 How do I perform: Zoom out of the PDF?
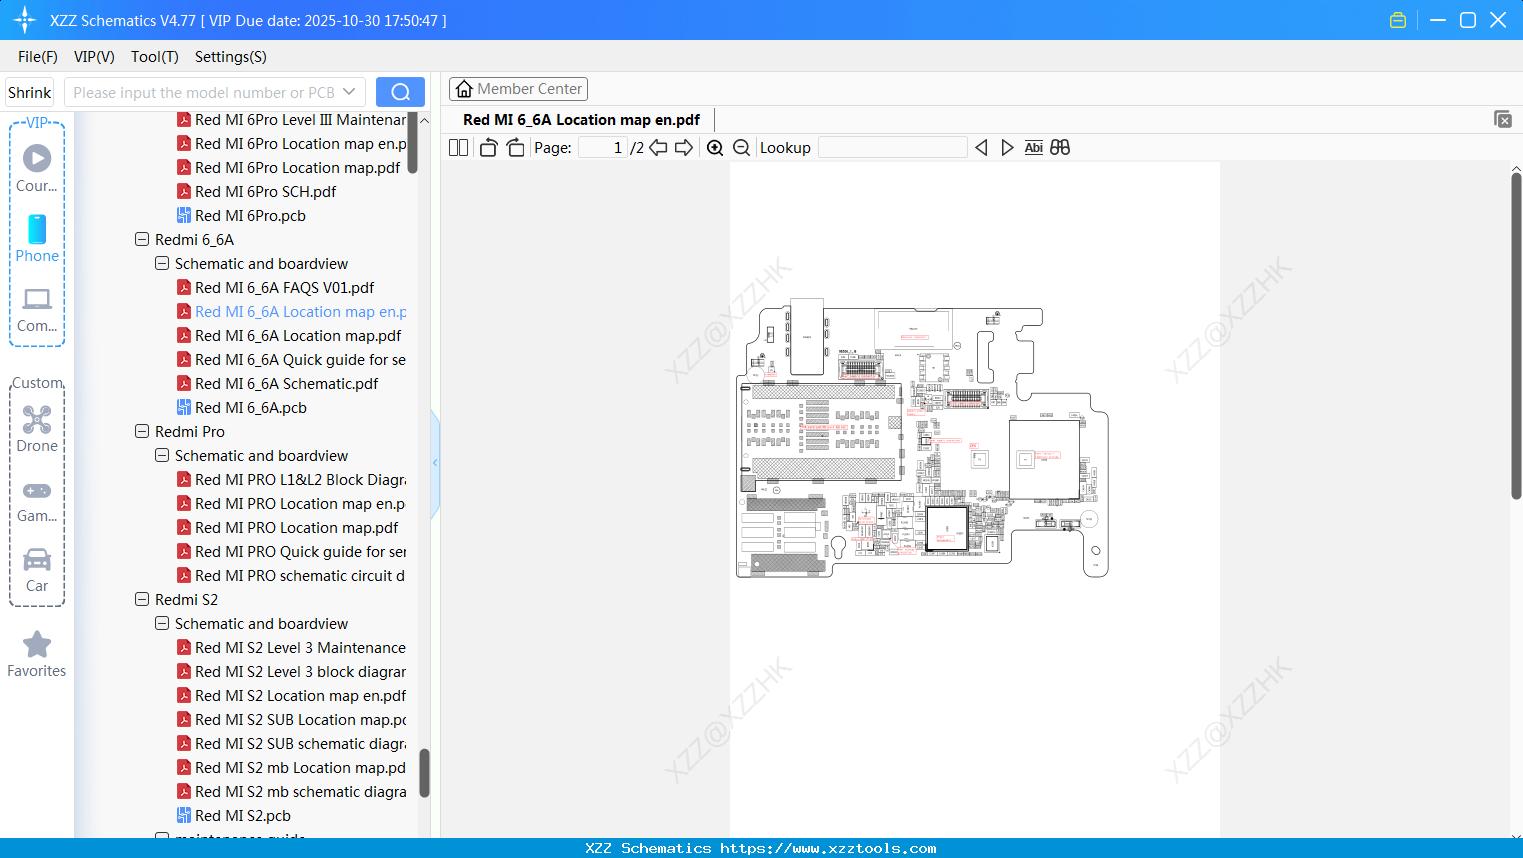(742, 148)
